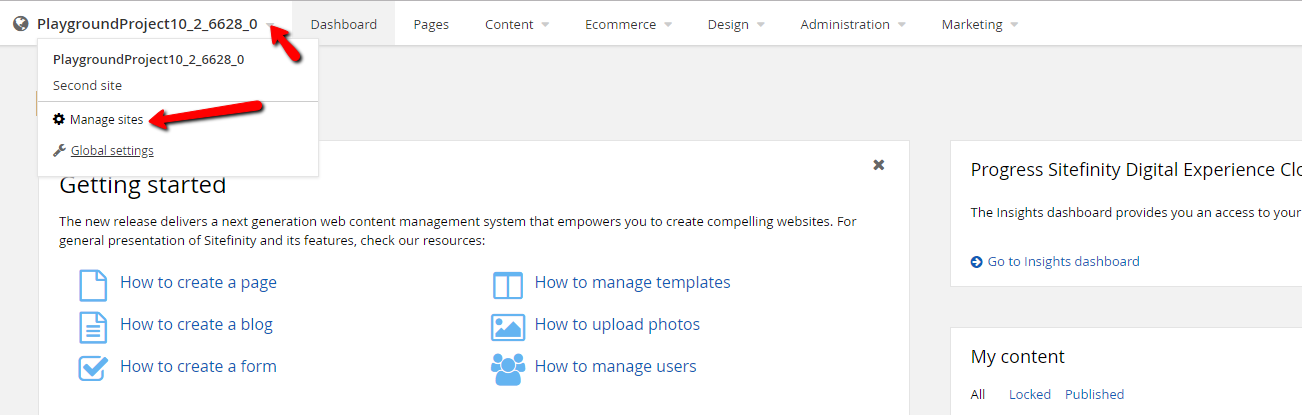Open the Ecommerce dropdown menu
The width and height of the screenshot is (1302, 415).
tap(628, 24)
